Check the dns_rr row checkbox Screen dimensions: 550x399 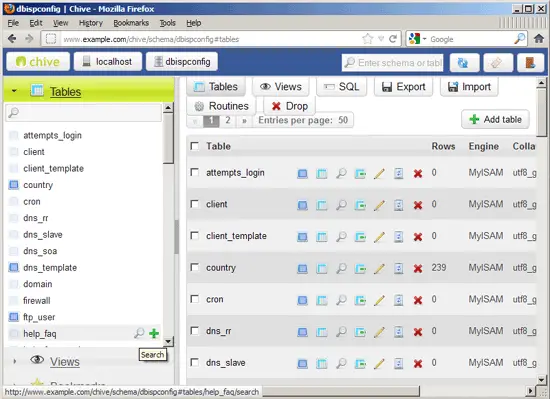coord(194,331)
